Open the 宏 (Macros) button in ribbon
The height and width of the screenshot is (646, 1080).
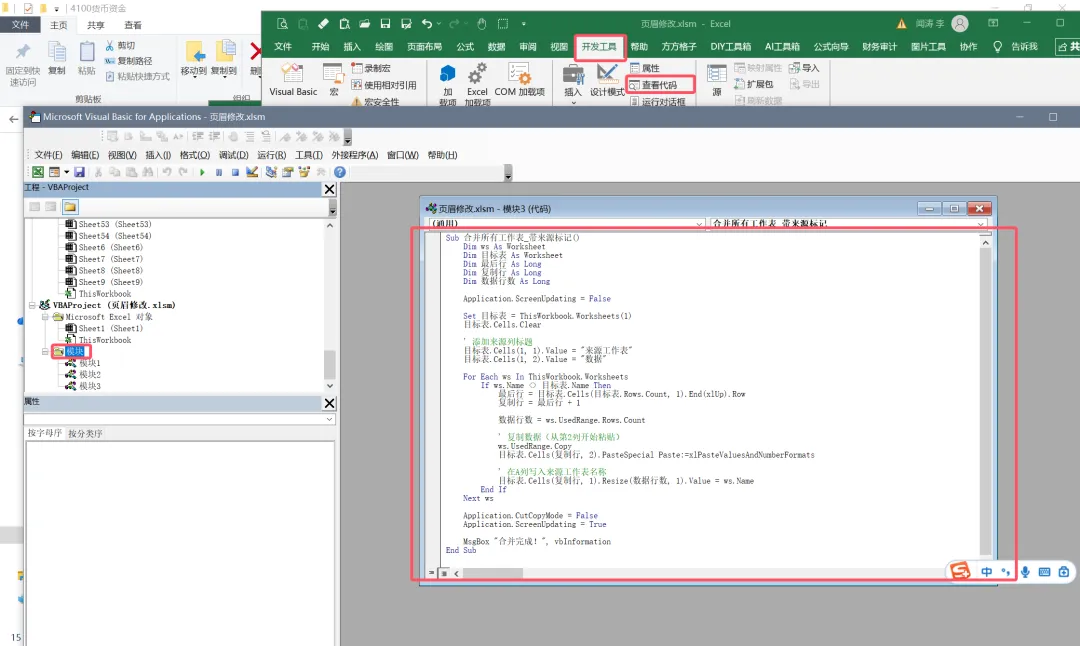[x=333, y=79]
